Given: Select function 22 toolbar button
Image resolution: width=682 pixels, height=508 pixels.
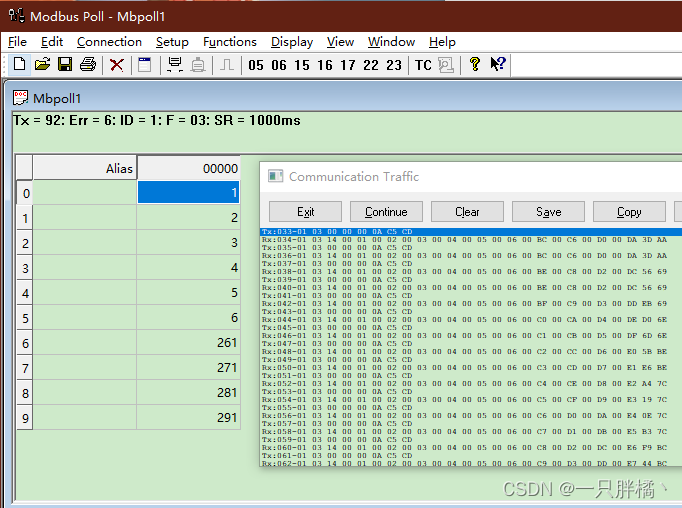Looking at the screenshot, I should coord(371,65).
